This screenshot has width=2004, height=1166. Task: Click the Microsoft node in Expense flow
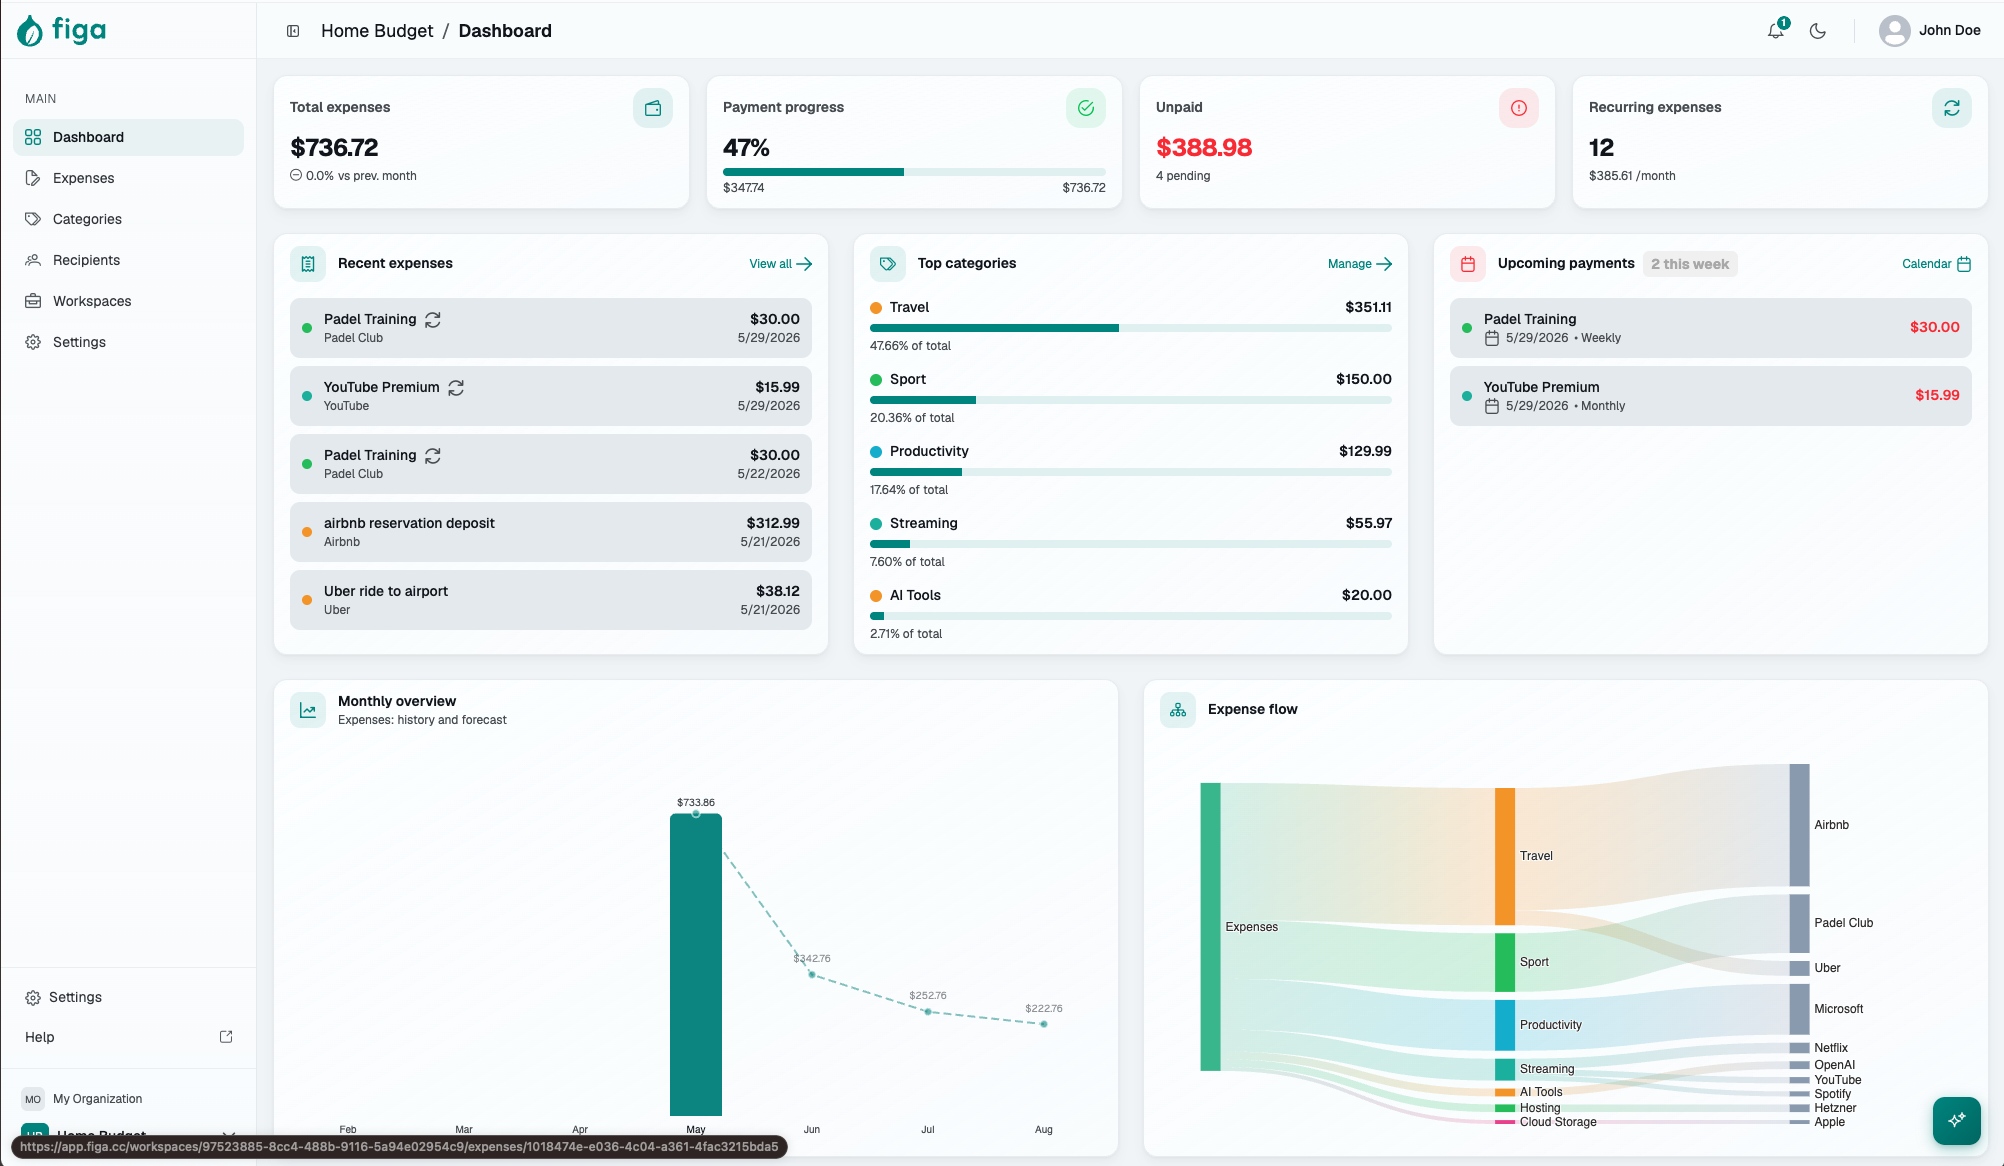[x=1799, y=1009]
